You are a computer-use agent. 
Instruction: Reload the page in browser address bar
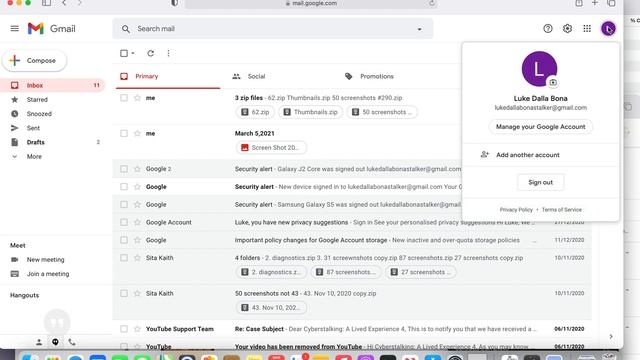pos(432,3)
